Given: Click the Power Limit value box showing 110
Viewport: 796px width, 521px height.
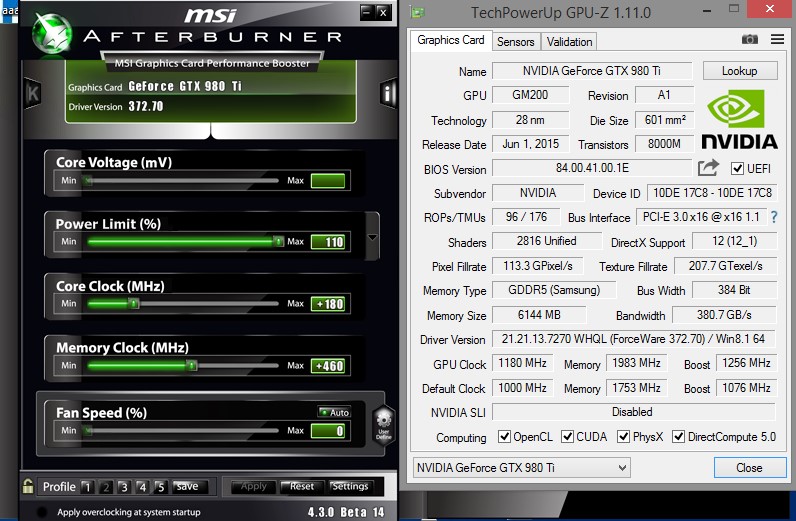Looking at the screenshot, I should pyautogui.click(x=328, y=242).
